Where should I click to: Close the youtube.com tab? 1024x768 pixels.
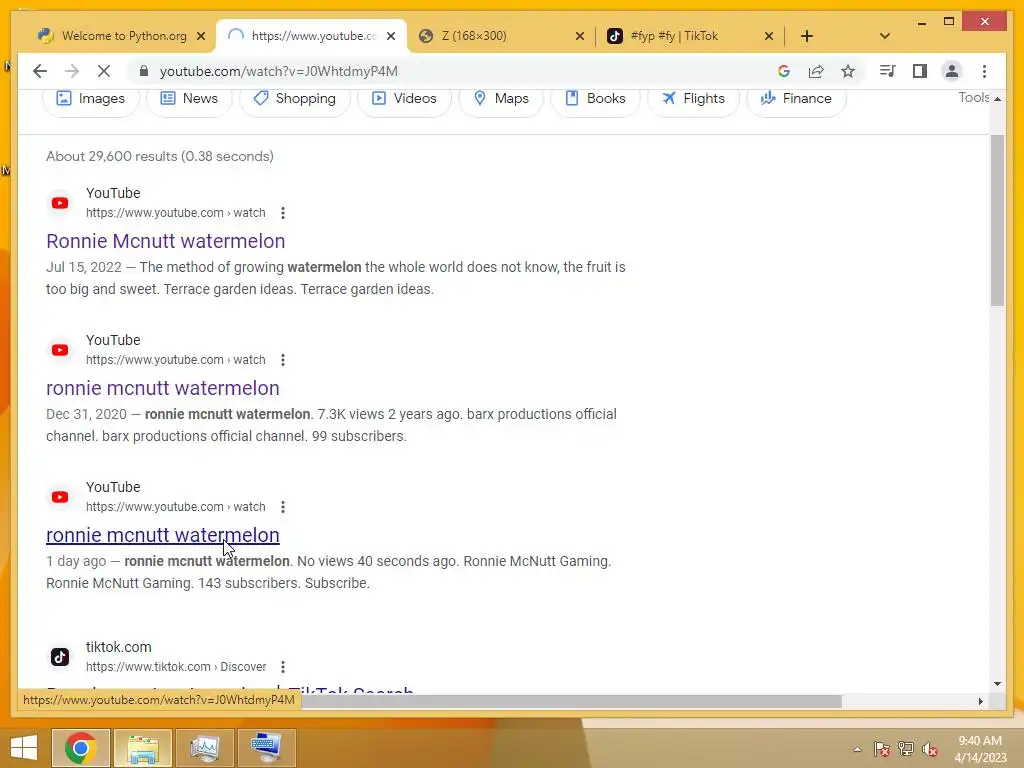click(x=391, y=36)
